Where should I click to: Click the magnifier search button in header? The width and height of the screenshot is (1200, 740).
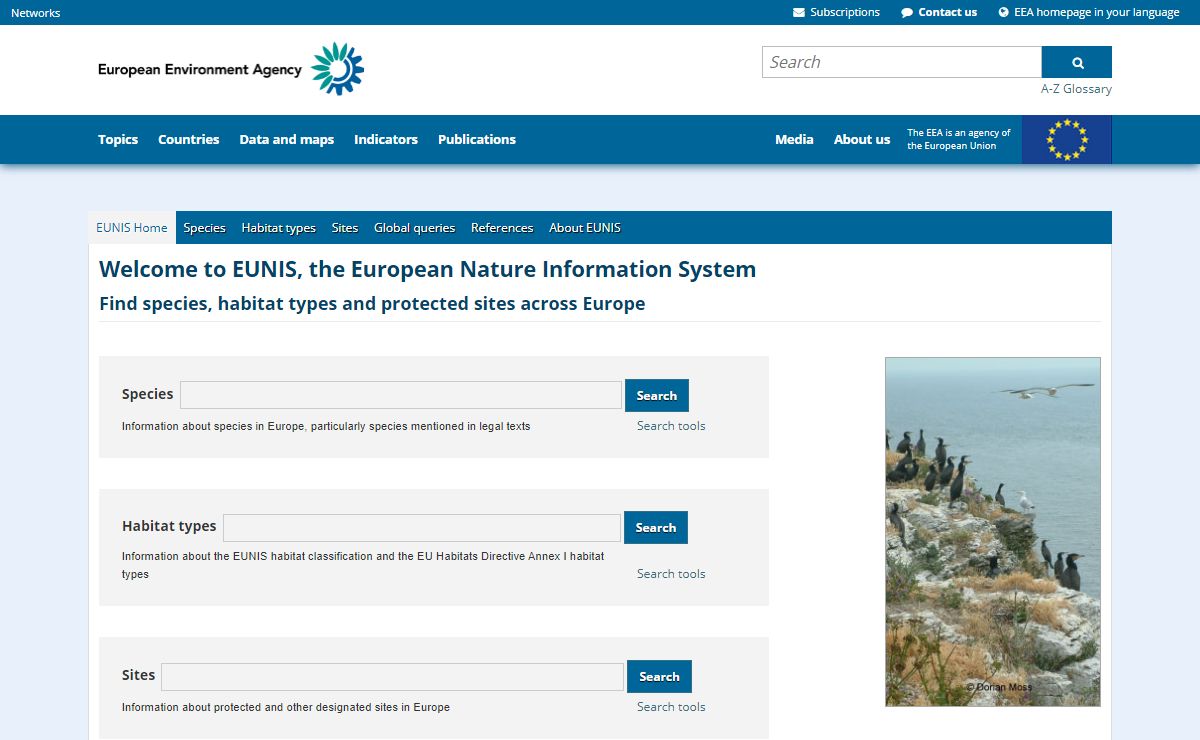[x=1077, y=62]
